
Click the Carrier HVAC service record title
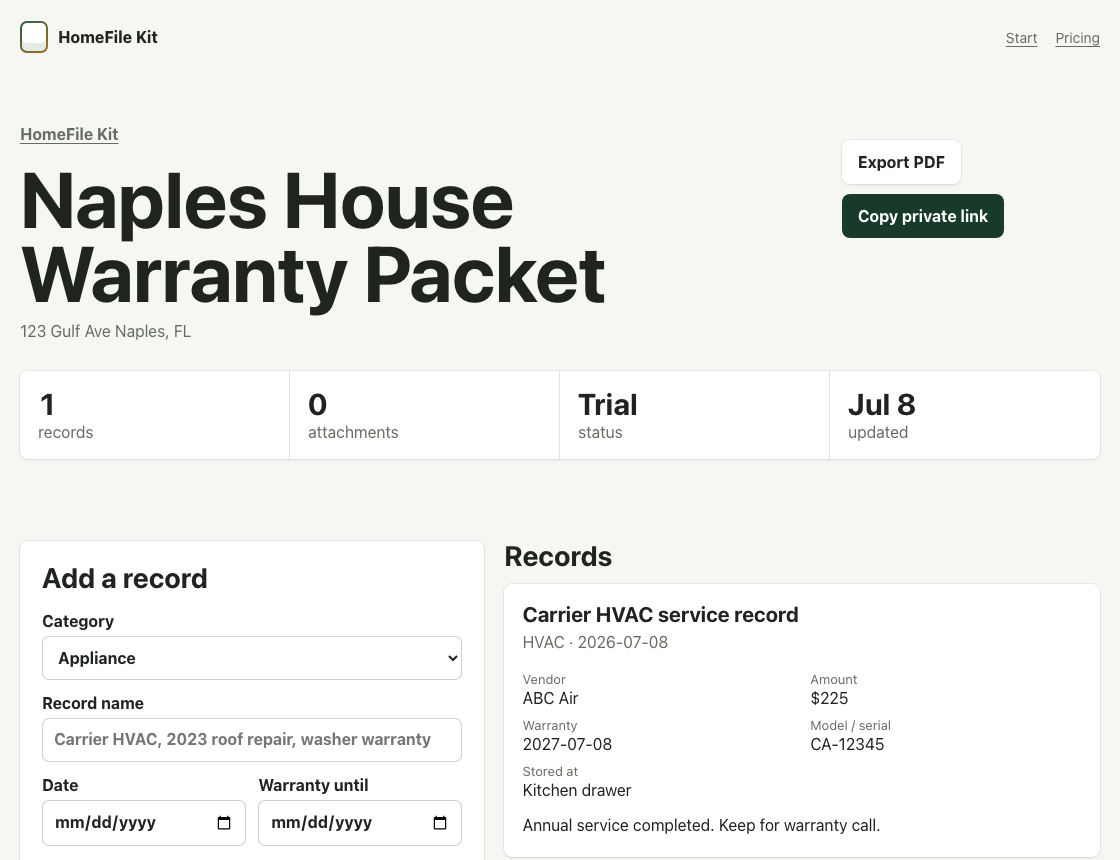click(x=661, y=615)
